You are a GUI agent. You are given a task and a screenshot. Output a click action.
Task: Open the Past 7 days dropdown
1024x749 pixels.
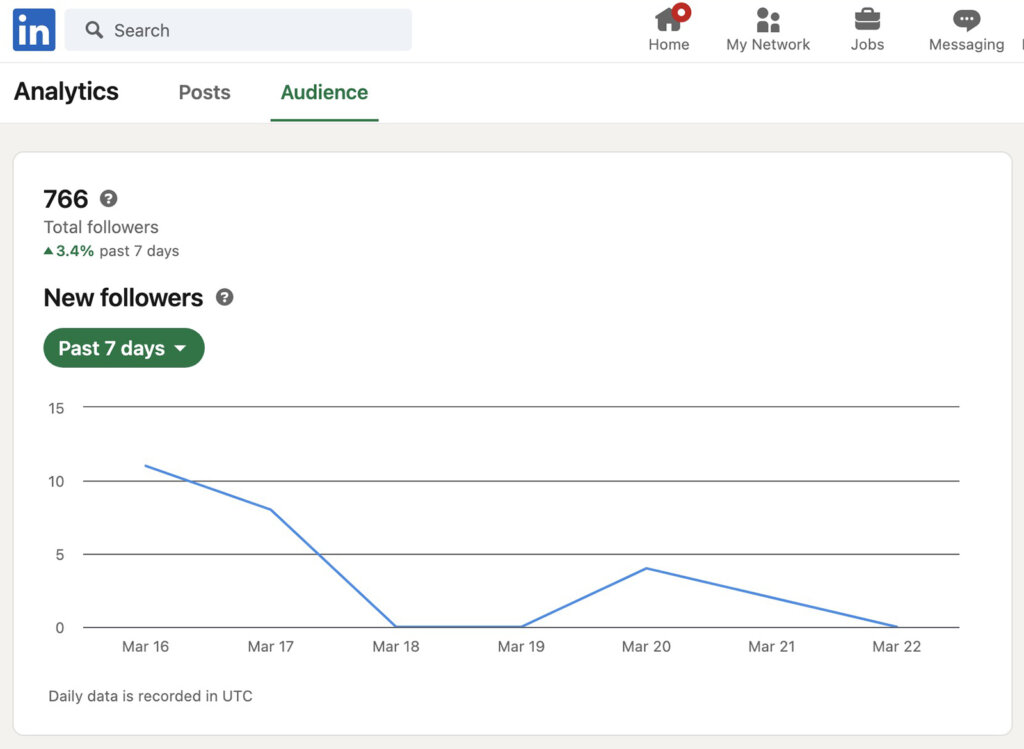pos(123,348)
